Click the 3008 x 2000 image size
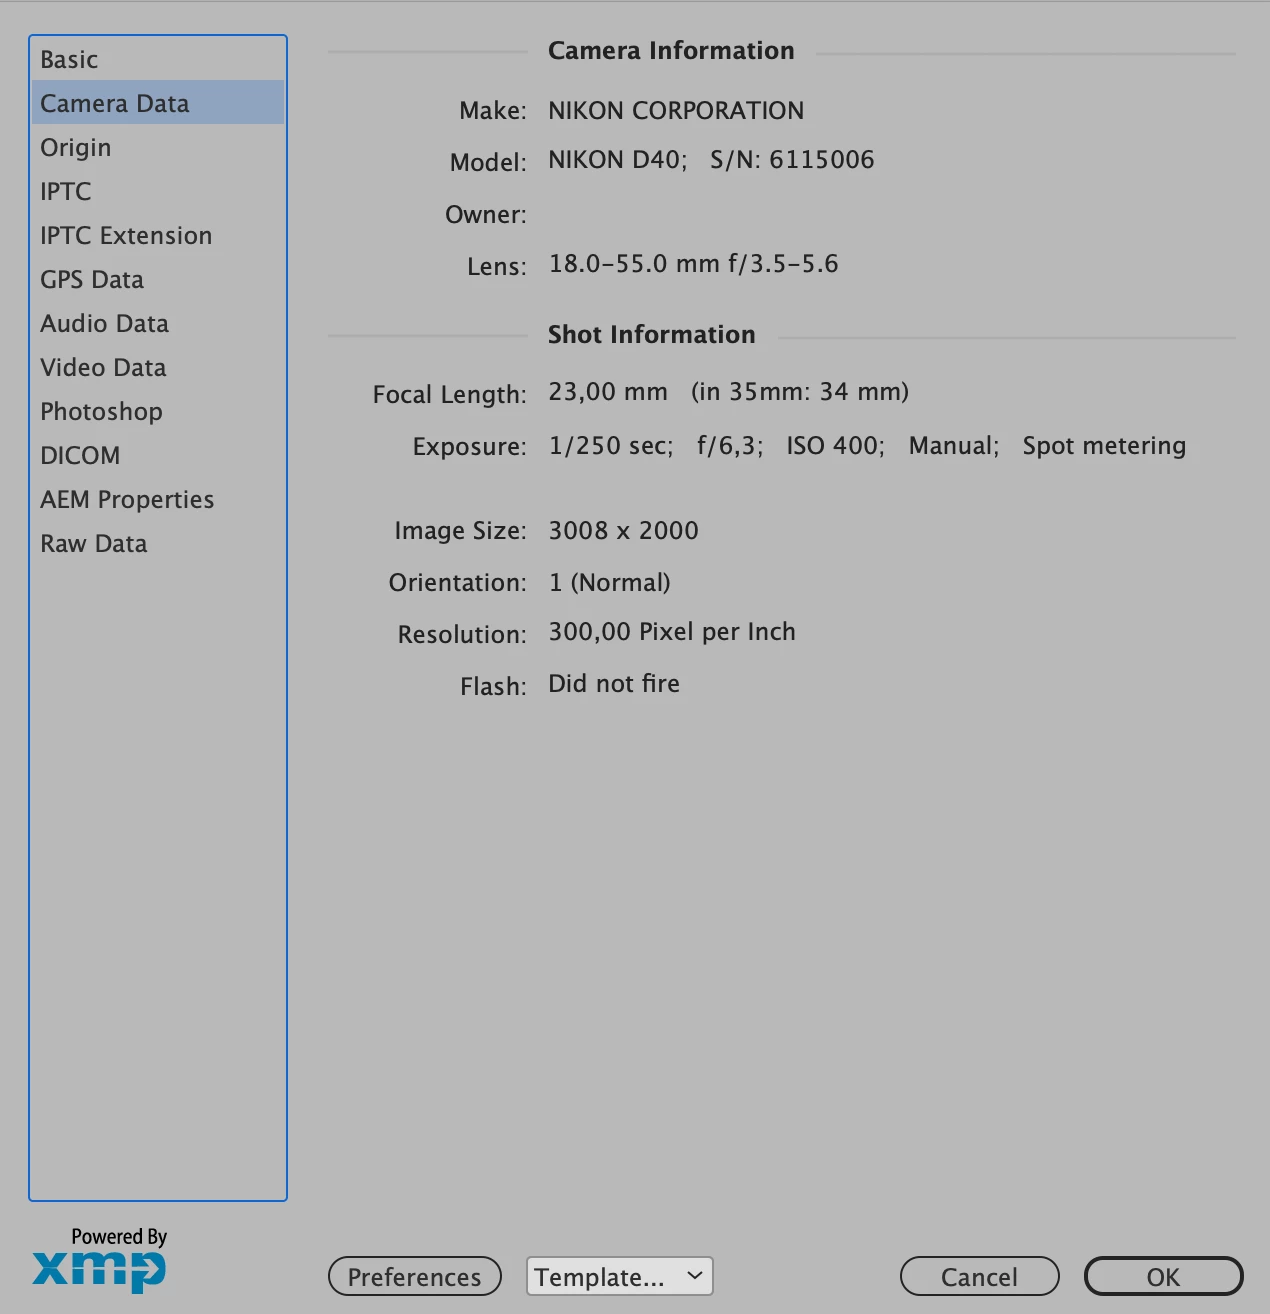Screen dimensions: 1270x1314 pyautogui.click(x=623, y=531)
